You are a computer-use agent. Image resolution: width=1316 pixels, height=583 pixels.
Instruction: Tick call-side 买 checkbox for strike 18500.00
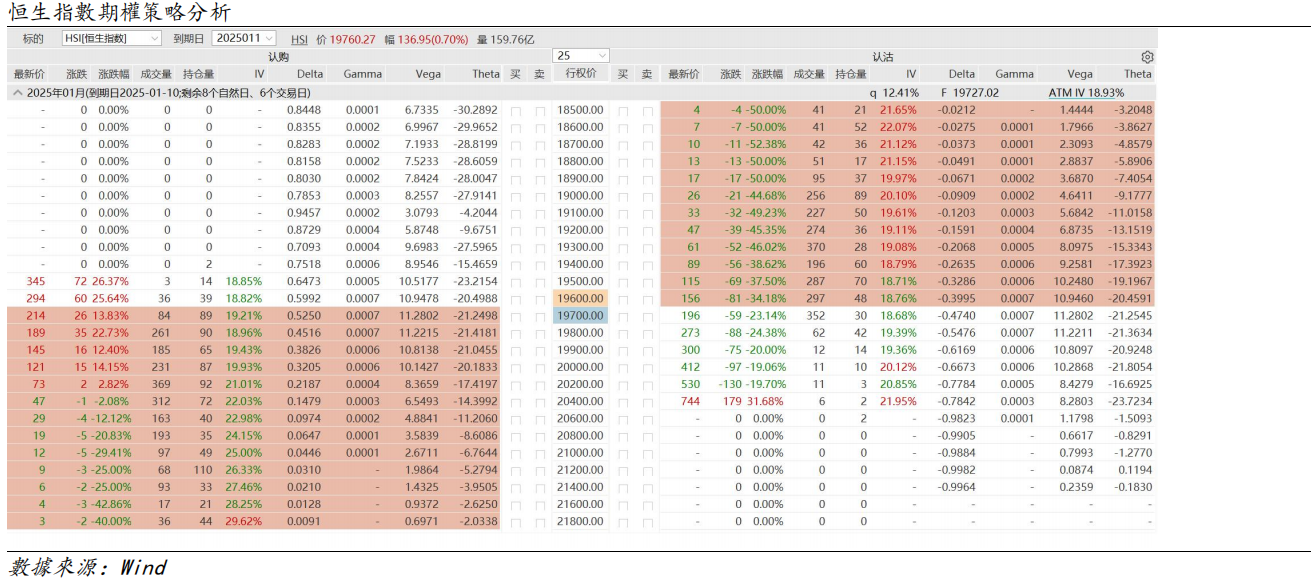coord(516,110)
